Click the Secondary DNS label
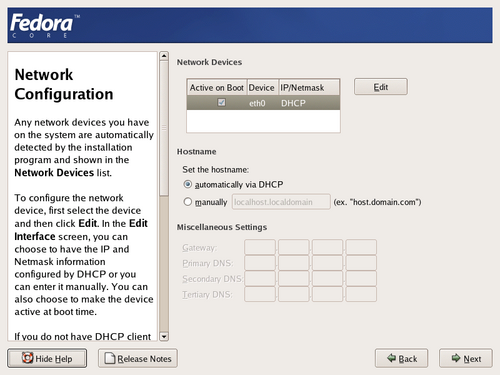The image size is (500, 375). pos(212,279)
